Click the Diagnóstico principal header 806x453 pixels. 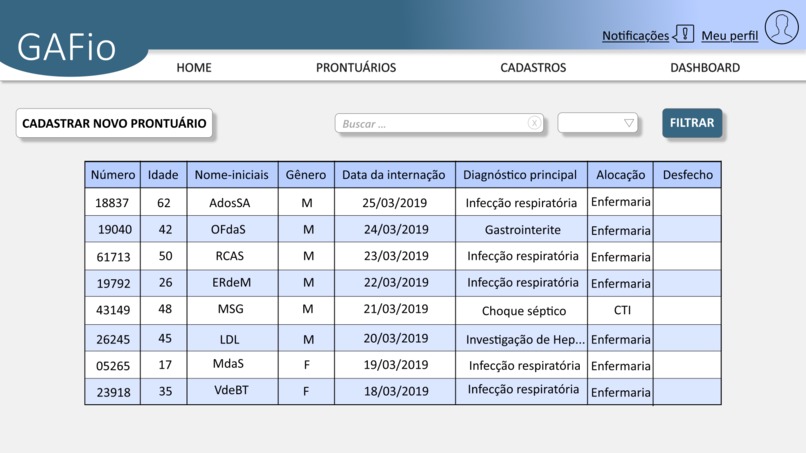pos(520,175)
